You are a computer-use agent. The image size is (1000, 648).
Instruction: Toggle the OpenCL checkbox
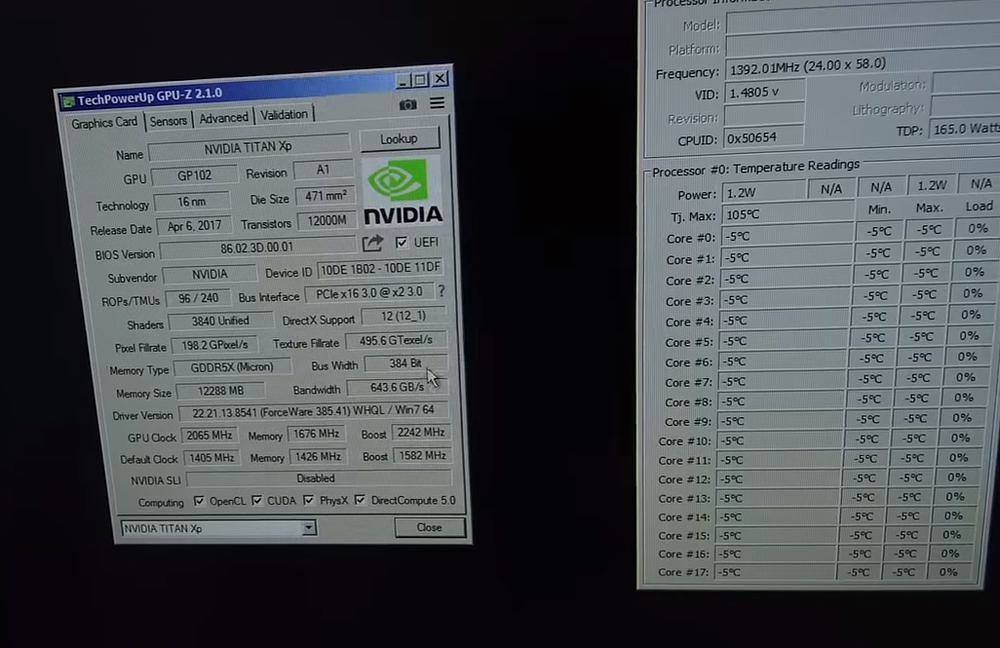(x=199, y=501)
